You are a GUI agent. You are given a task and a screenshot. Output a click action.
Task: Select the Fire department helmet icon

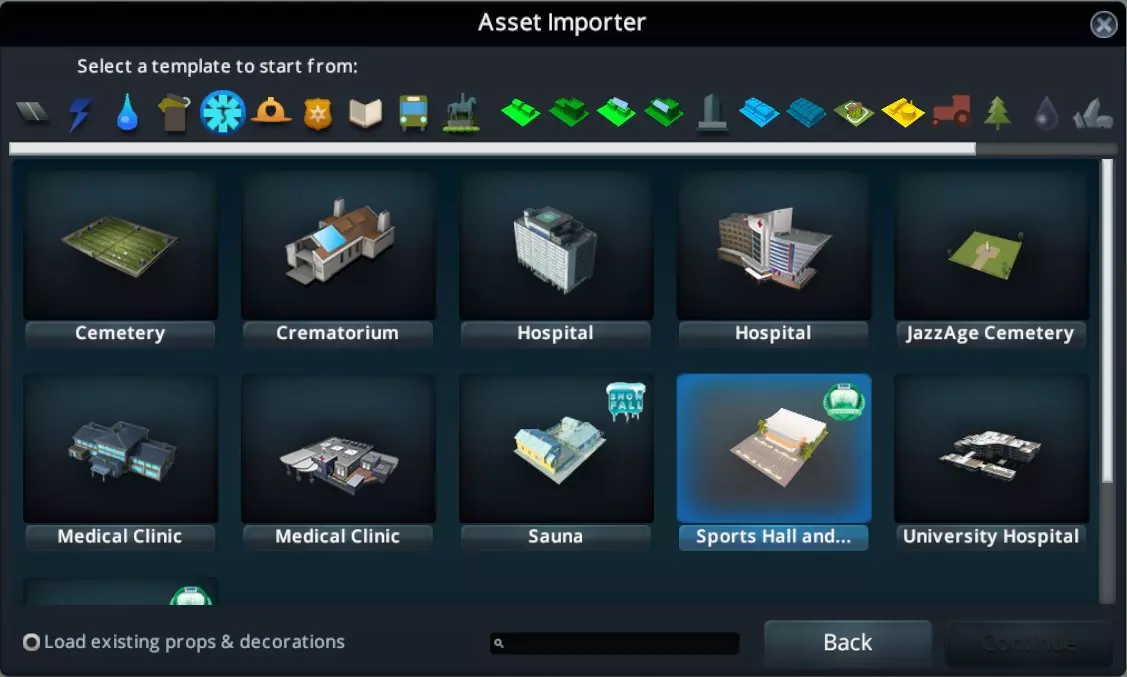[x=271, y=111]
